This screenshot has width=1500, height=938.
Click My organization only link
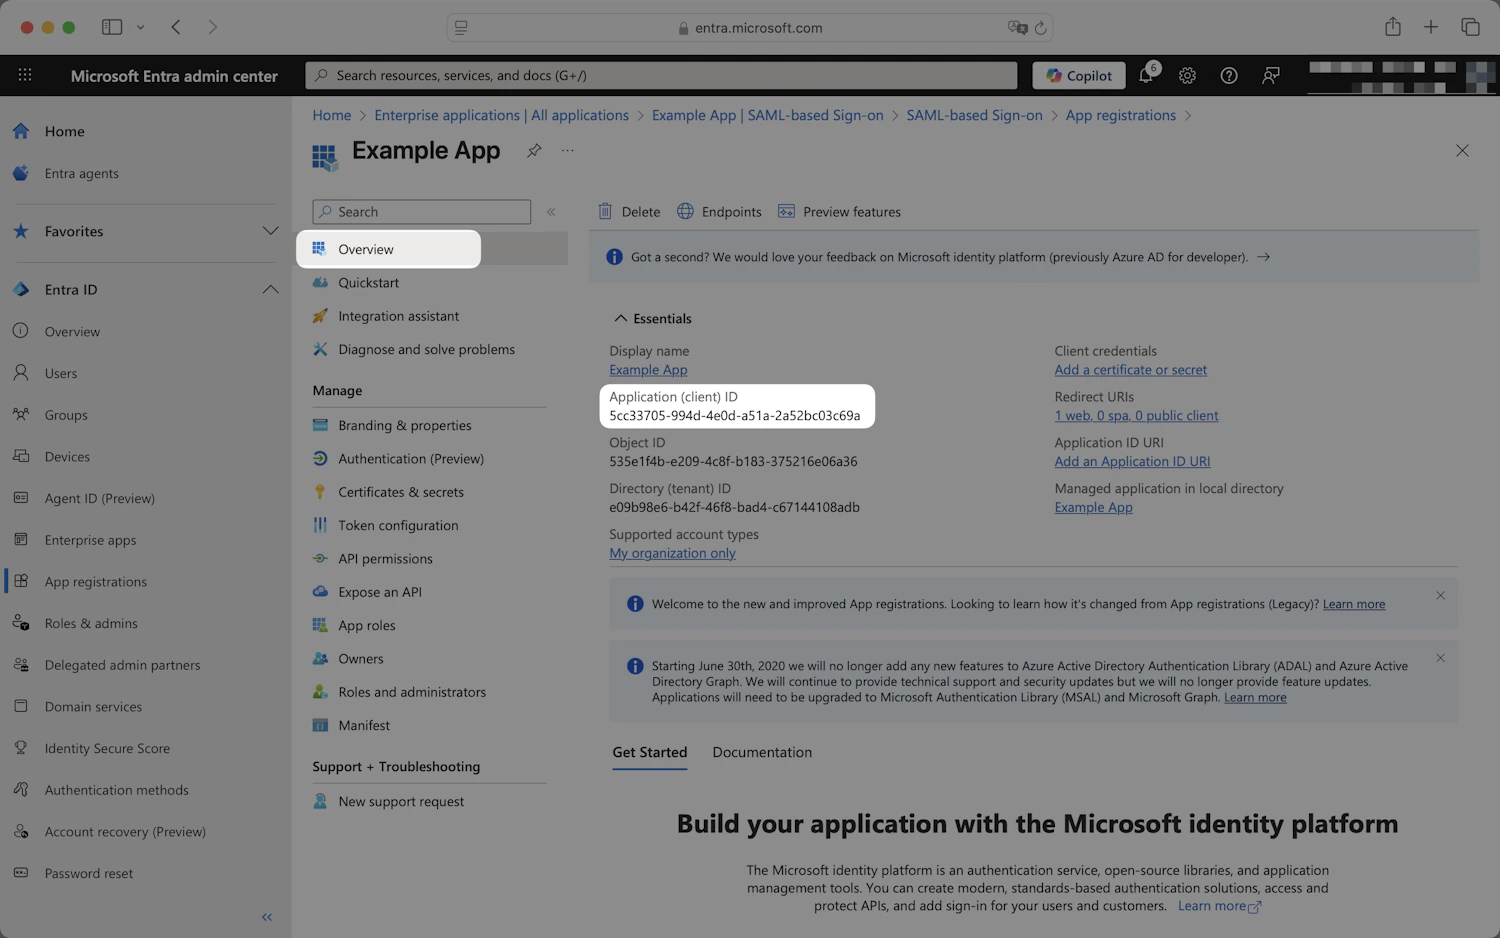pyautogui.click(x=672, y=554)
